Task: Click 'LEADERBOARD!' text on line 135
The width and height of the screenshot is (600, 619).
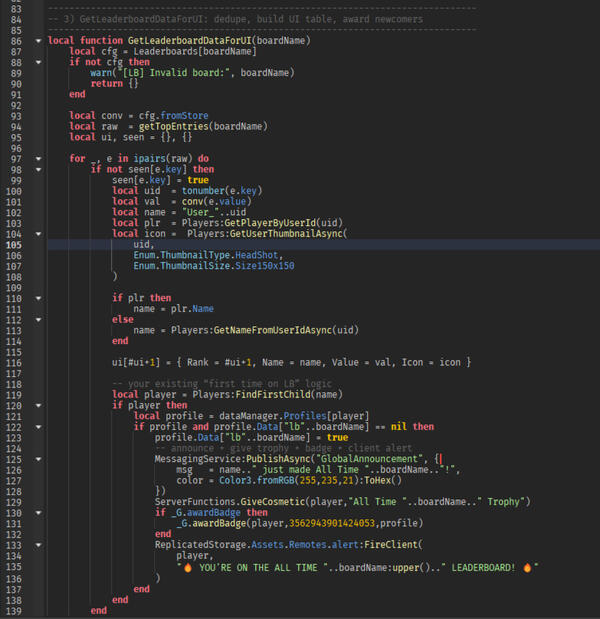Action: tap(483, 568)
